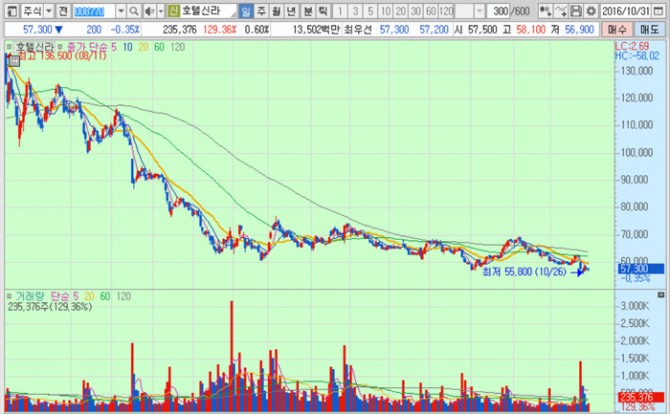Click the 종가 단순 moving average legend
This screenshot has height=414, width=670.
[x=87, y=47]
